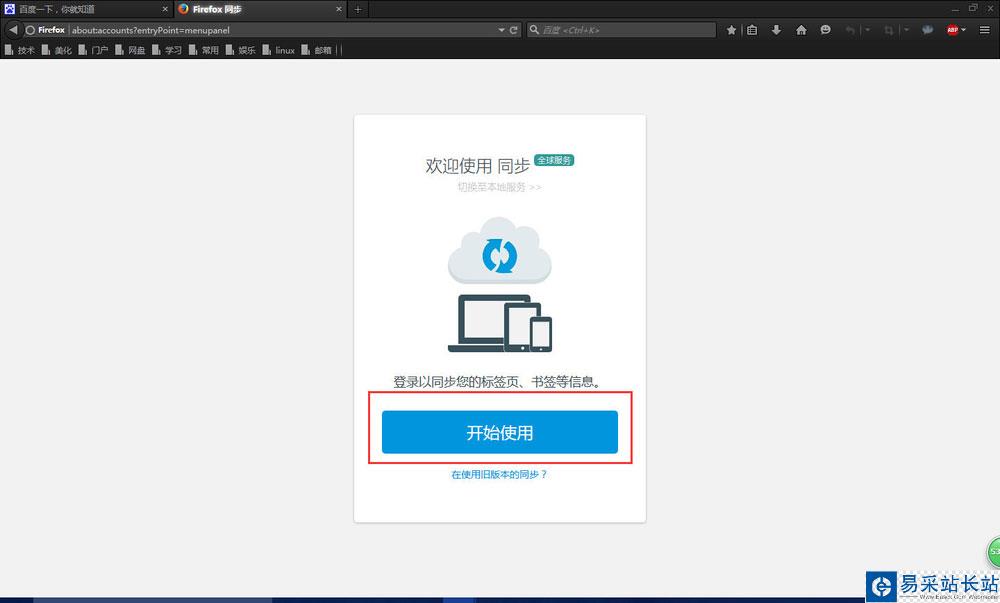This screenshot has height=603, width=1000.
Task: Click the 欢迎使用 同步 heading
Action: point(478,166)
